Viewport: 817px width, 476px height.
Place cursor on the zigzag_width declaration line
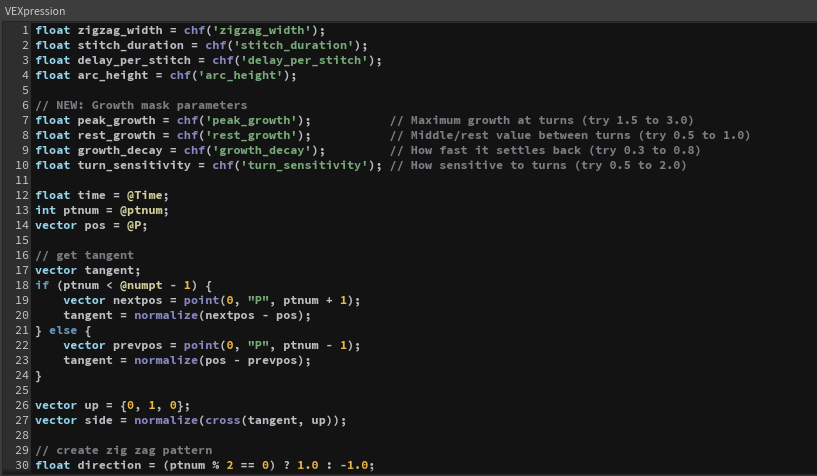(180, 30)
